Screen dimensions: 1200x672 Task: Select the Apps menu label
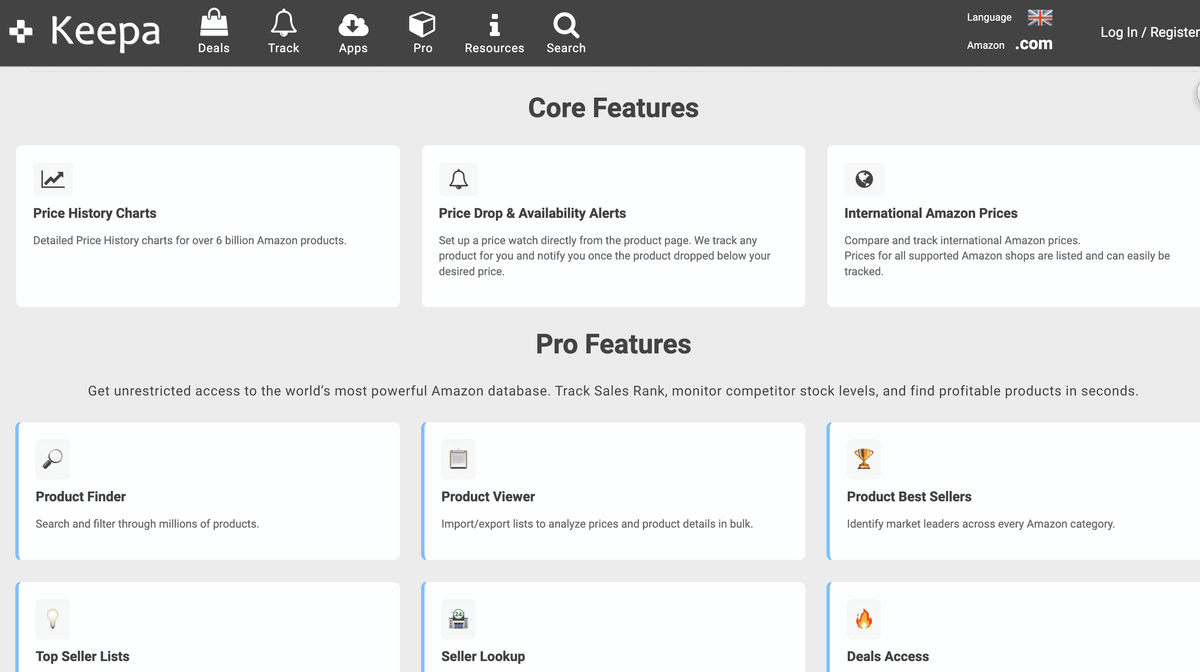pos(353,48)
